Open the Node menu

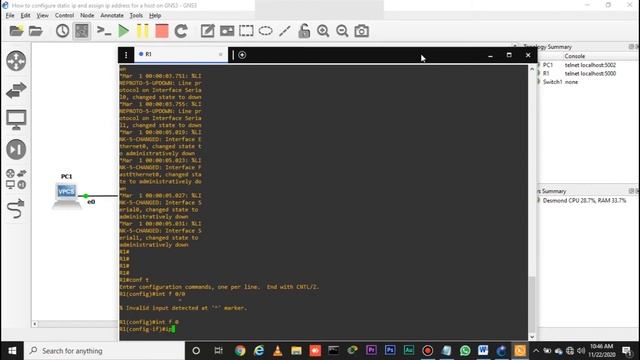pos(87,16)
